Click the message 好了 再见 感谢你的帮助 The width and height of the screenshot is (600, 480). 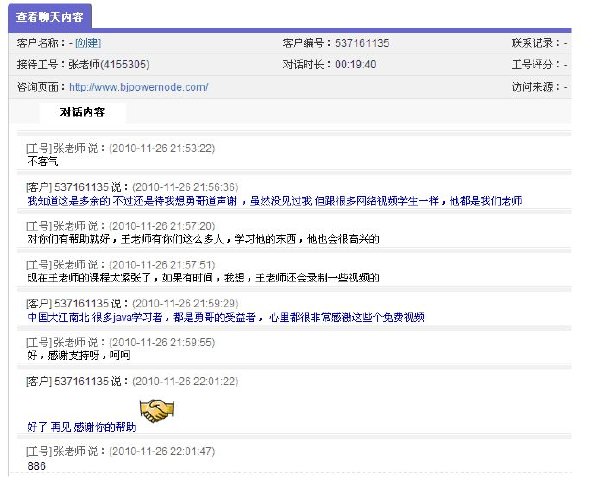tap(82, 427)
